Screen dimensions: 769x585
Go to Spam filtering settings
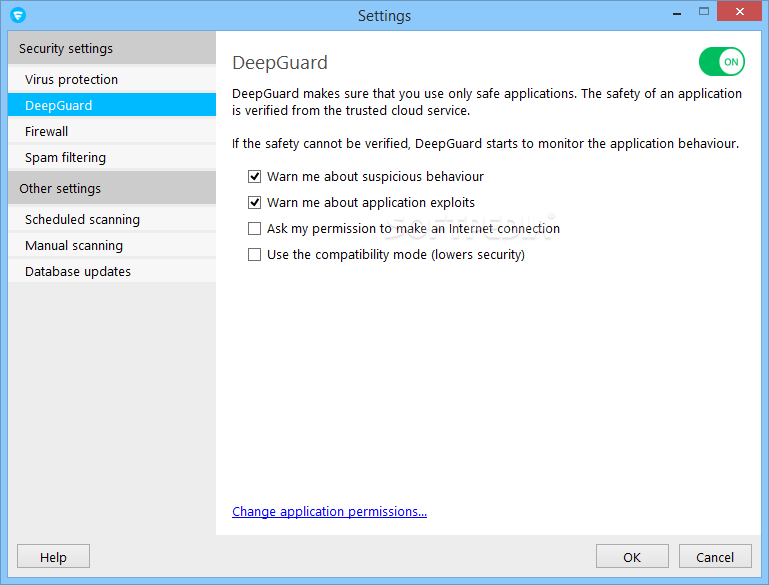112,157
